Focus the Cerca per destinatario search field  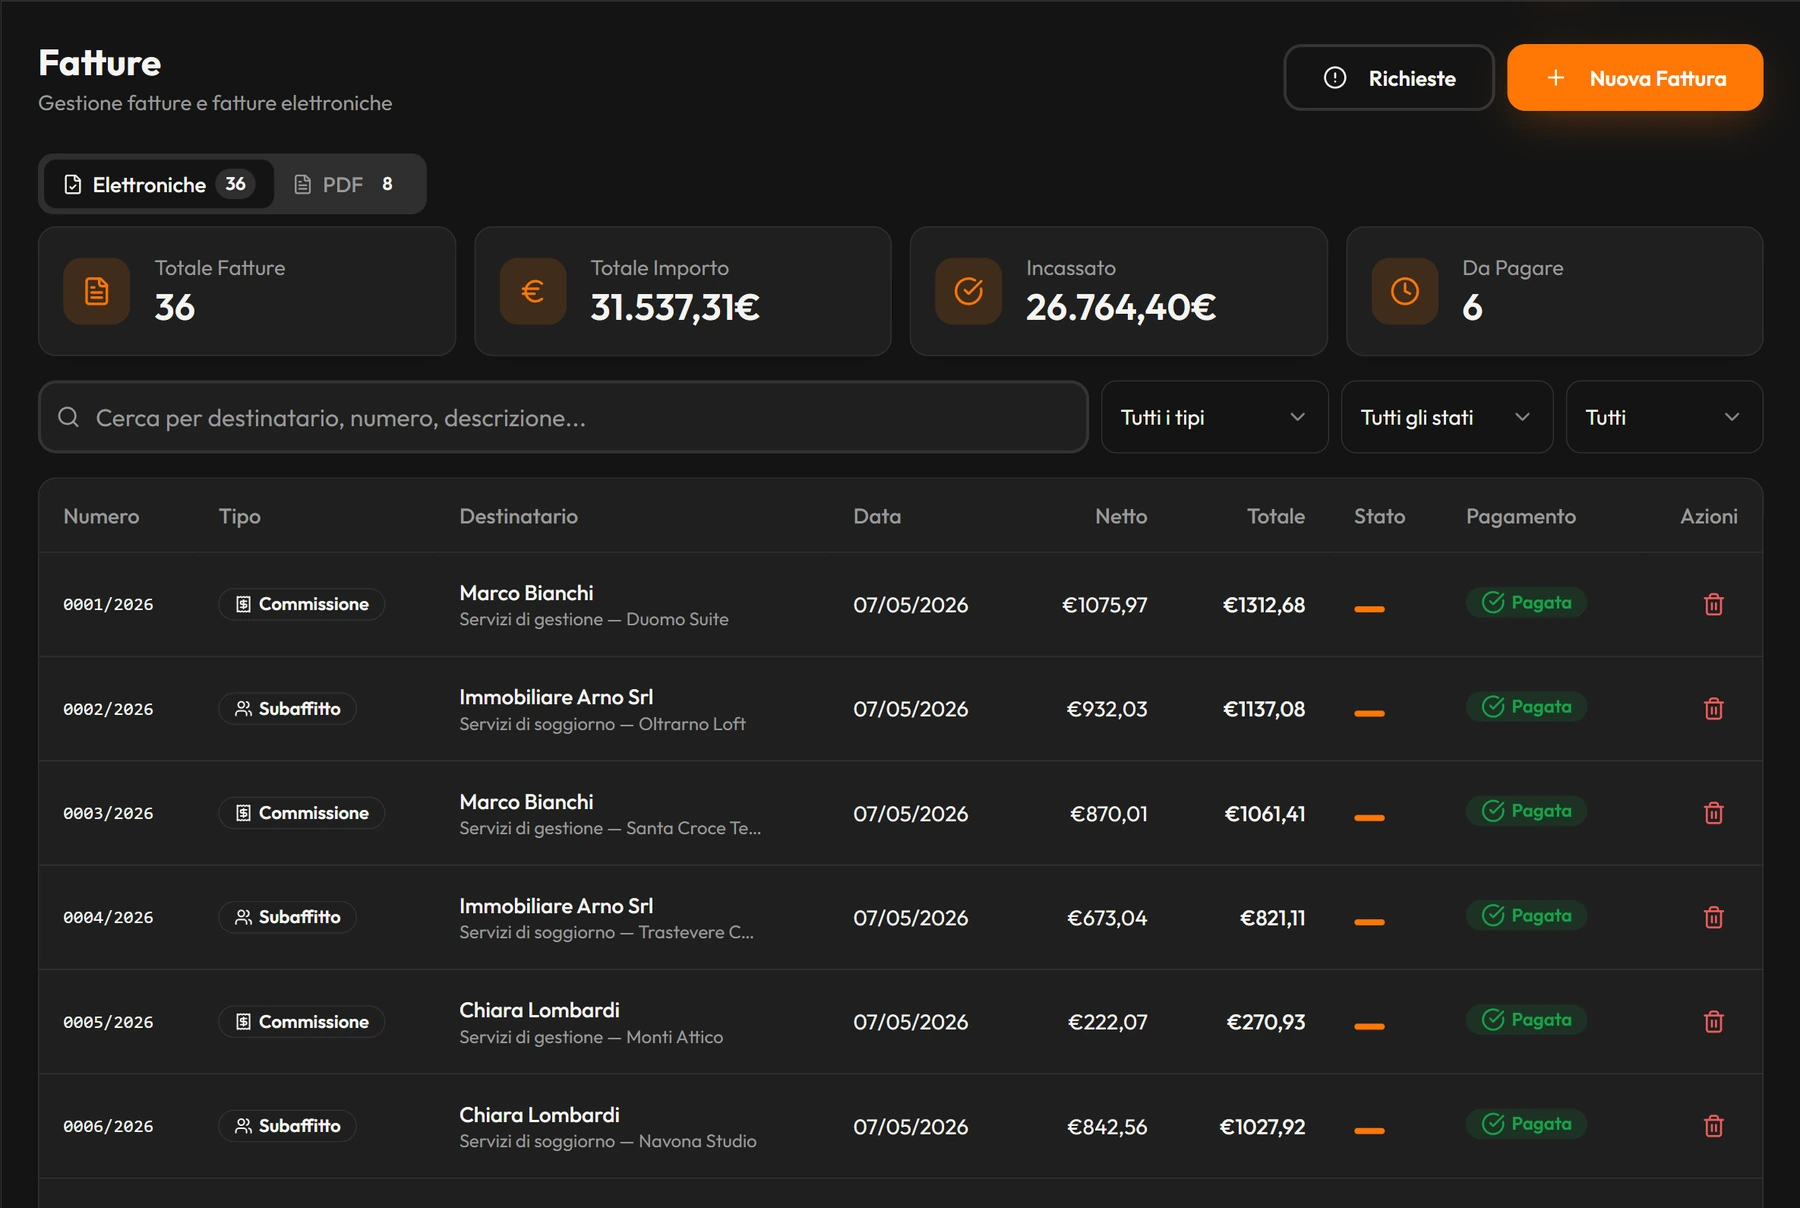[x=563, y=417]
